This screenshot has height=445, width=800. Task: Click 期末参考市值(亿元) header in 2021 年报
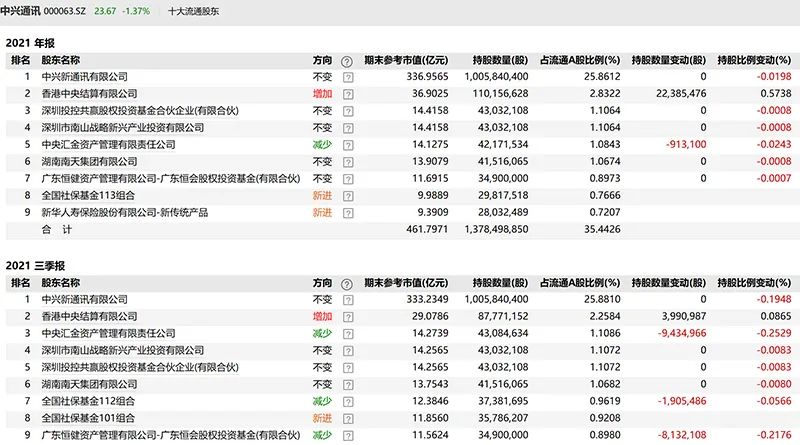point(406,60)
